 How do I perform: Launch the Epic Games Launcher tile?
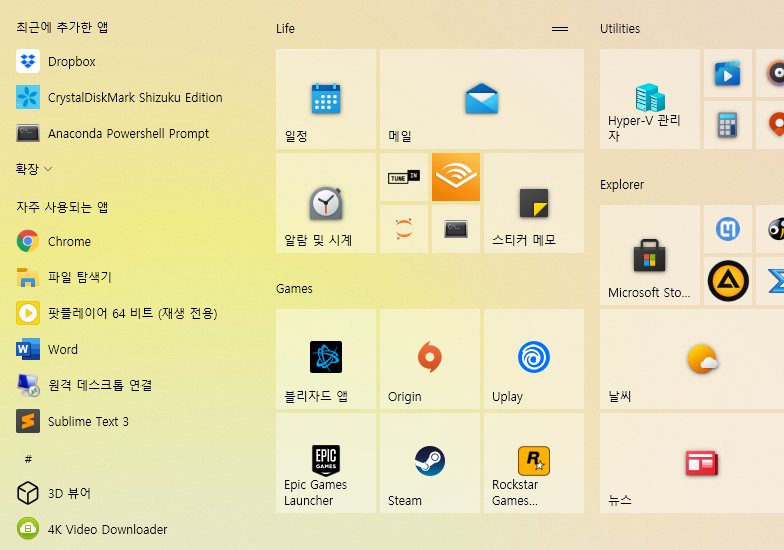(x=326, y=463)
